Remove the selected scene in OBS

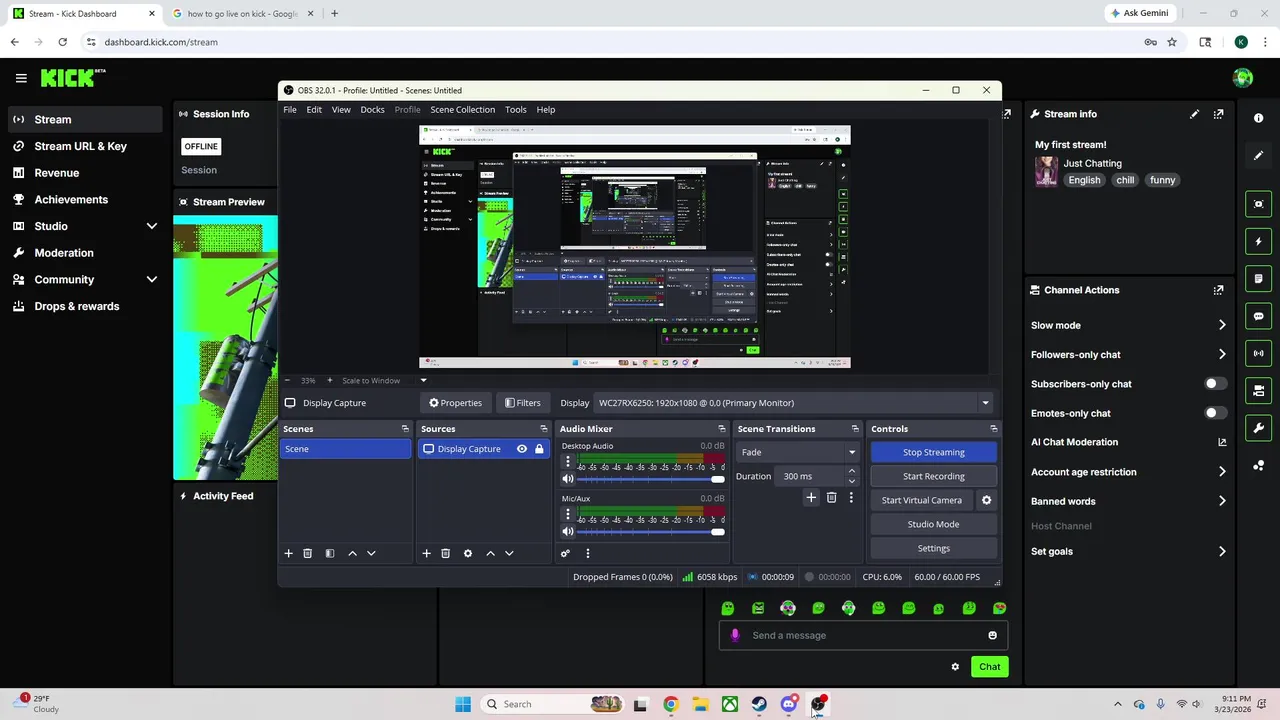pyautogui.click(x=307, y=553)
